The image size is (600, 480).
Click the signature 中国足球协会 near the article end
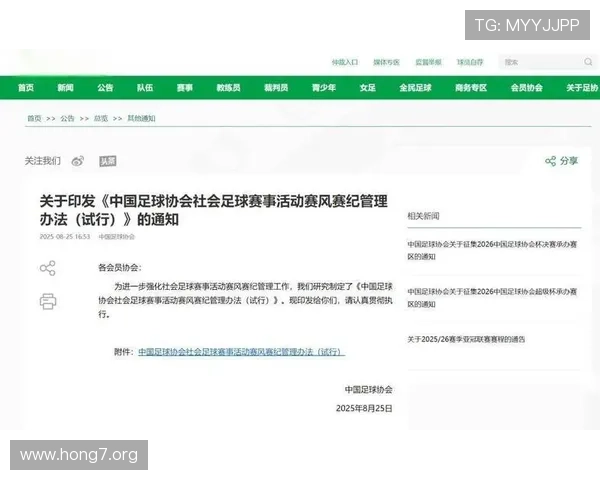(x=369, y=390)
